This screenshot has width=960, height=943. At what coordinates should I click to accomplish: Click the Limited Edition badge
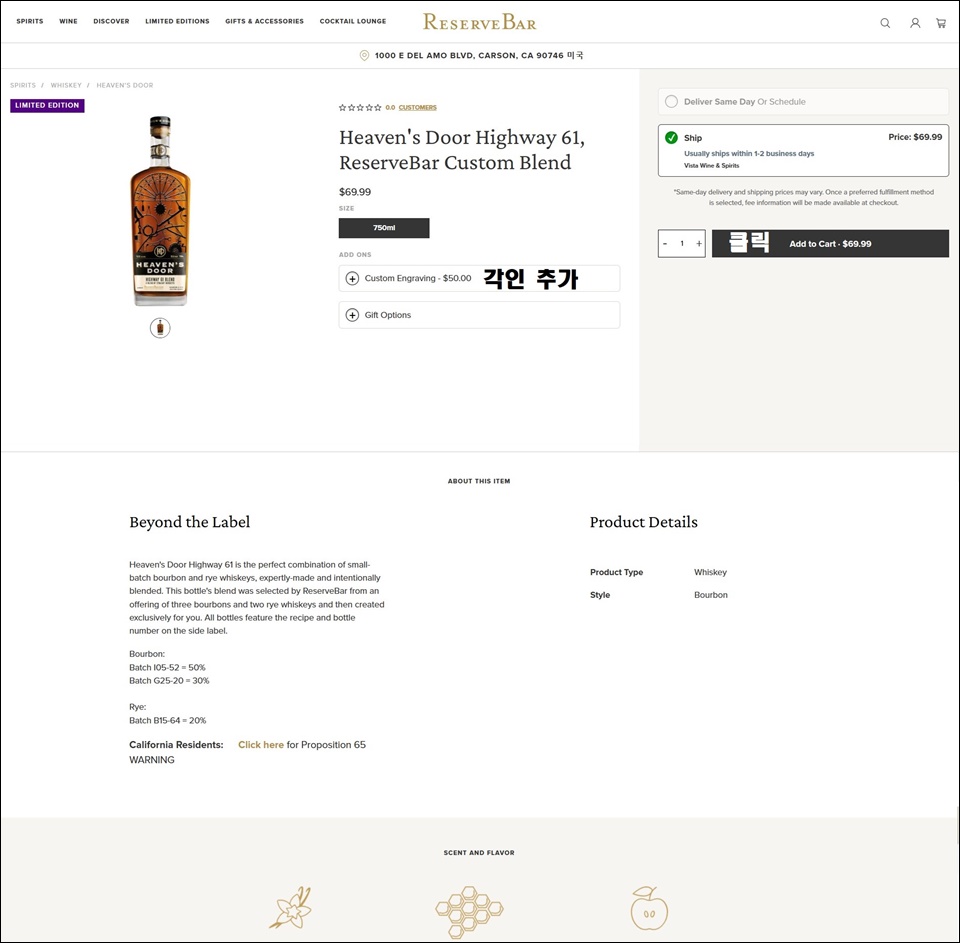(x=47, y=105)
